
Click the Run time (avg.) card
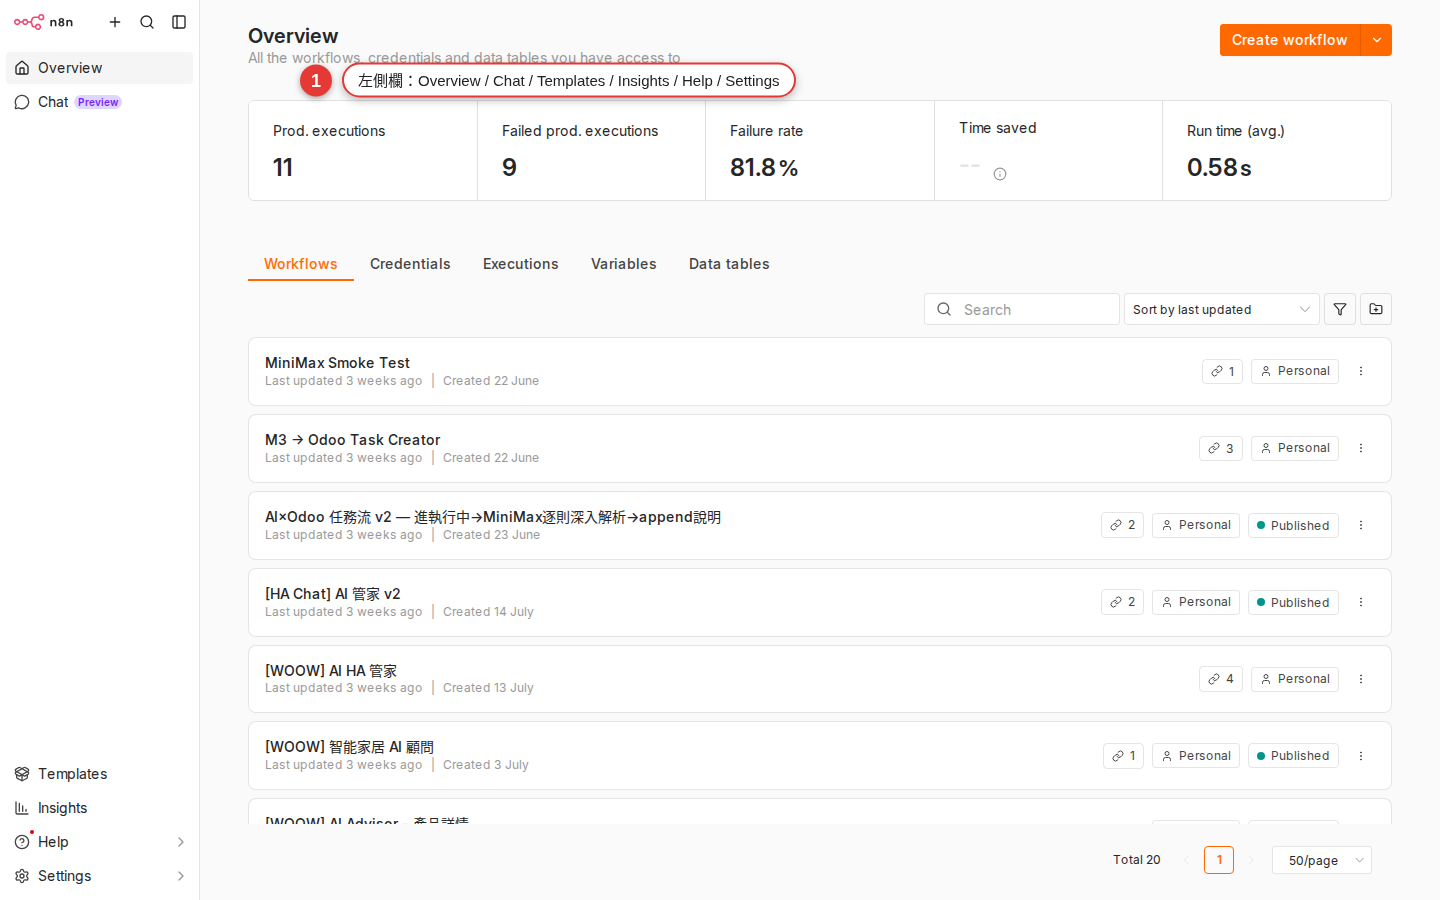click(1277, 151)
